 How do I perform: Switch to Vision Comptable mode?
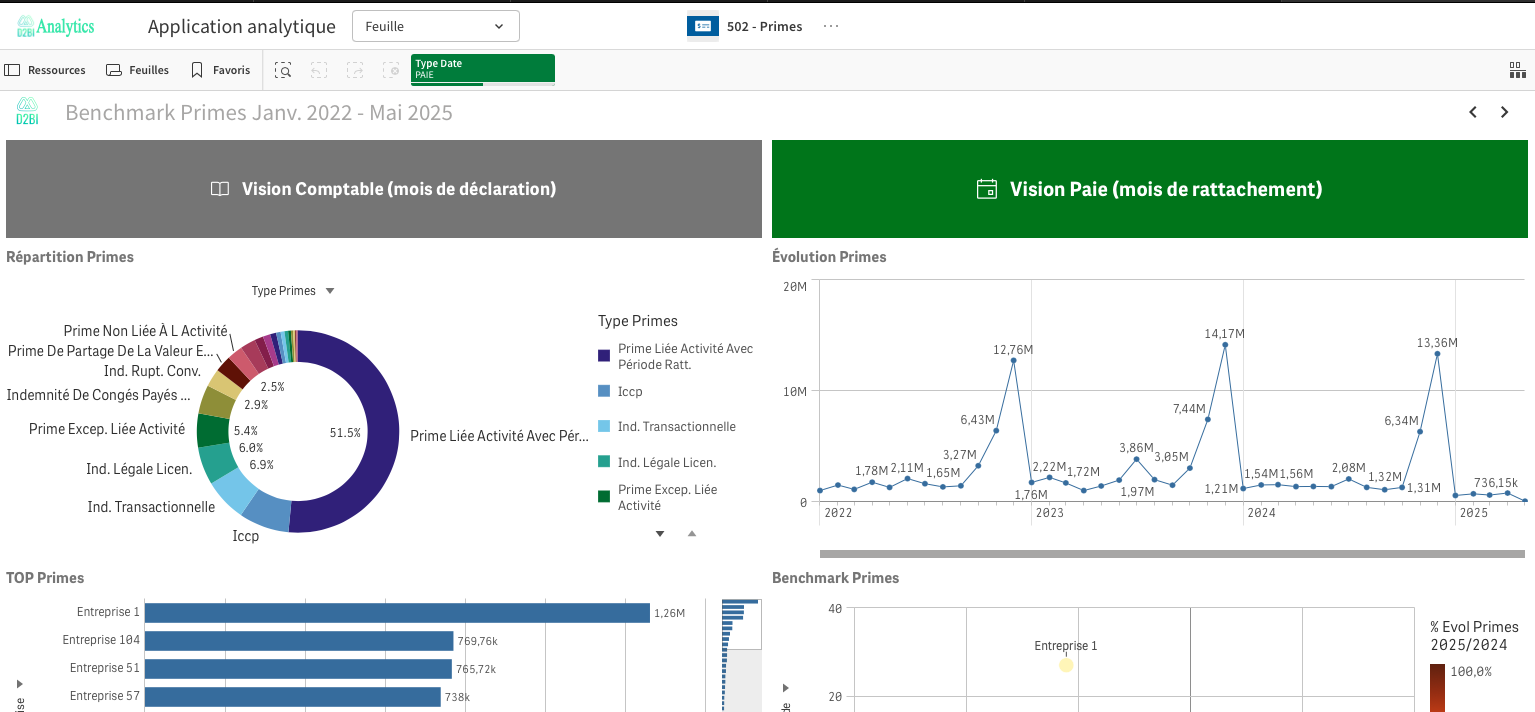pyautogui.click(x=383, y=189)
